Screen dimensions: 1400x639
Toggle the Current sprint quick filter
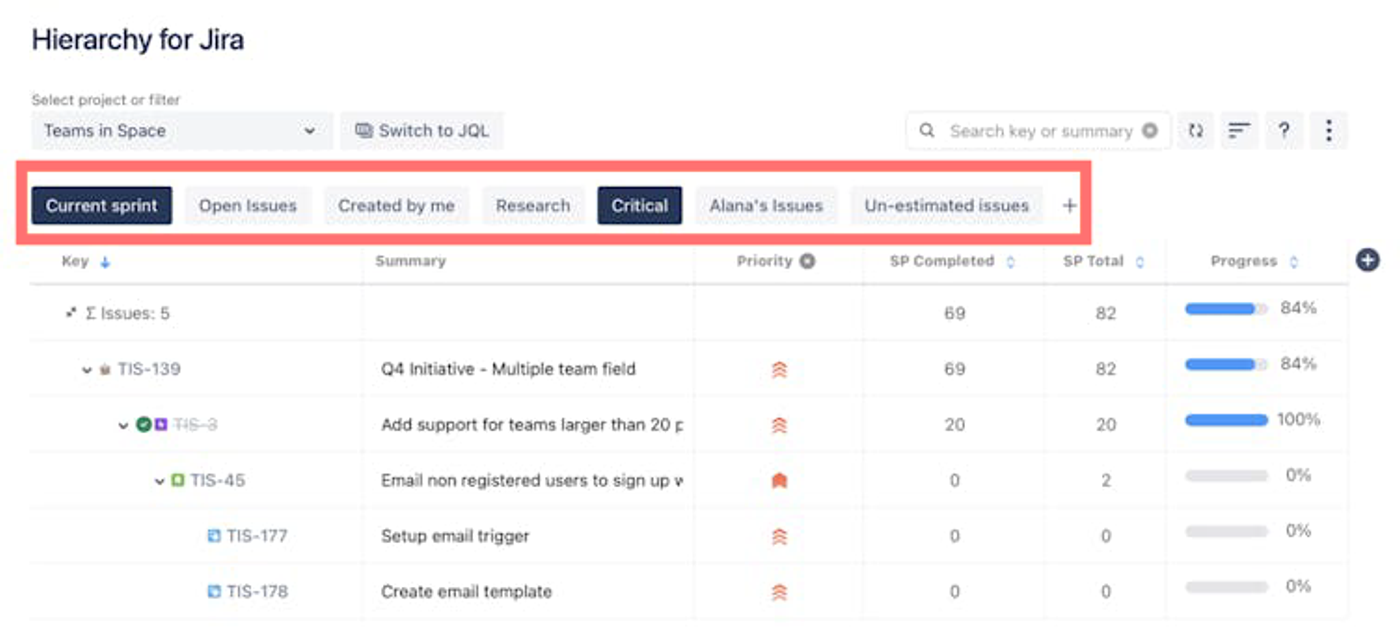[102, 206]
